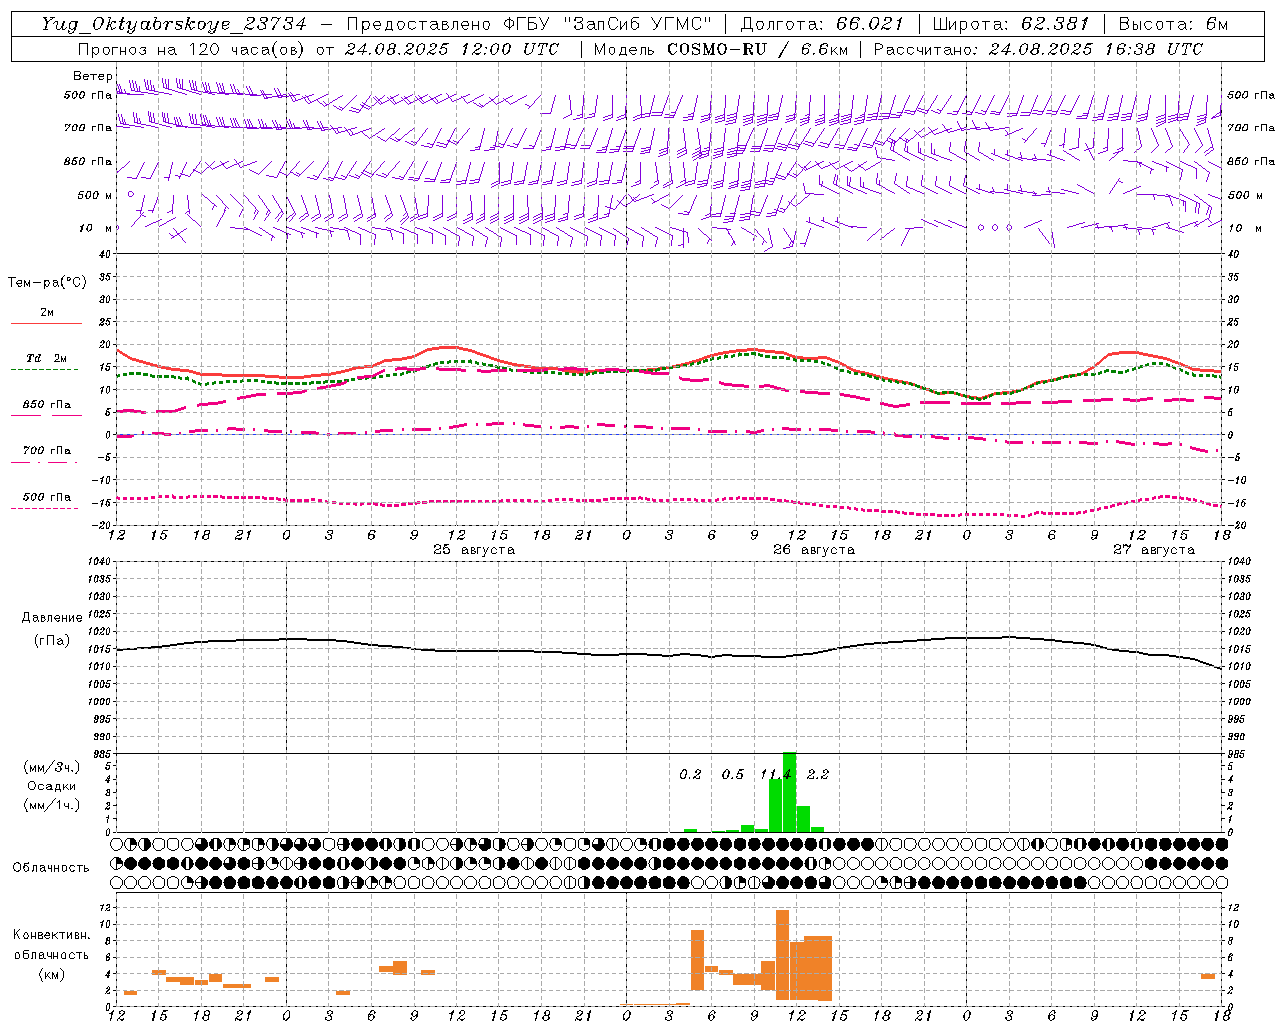Image resolution: width=1280 pixels, height=1024 pixels.
Task: Click the Осадки precipitation label
Action: pos(52,786)
